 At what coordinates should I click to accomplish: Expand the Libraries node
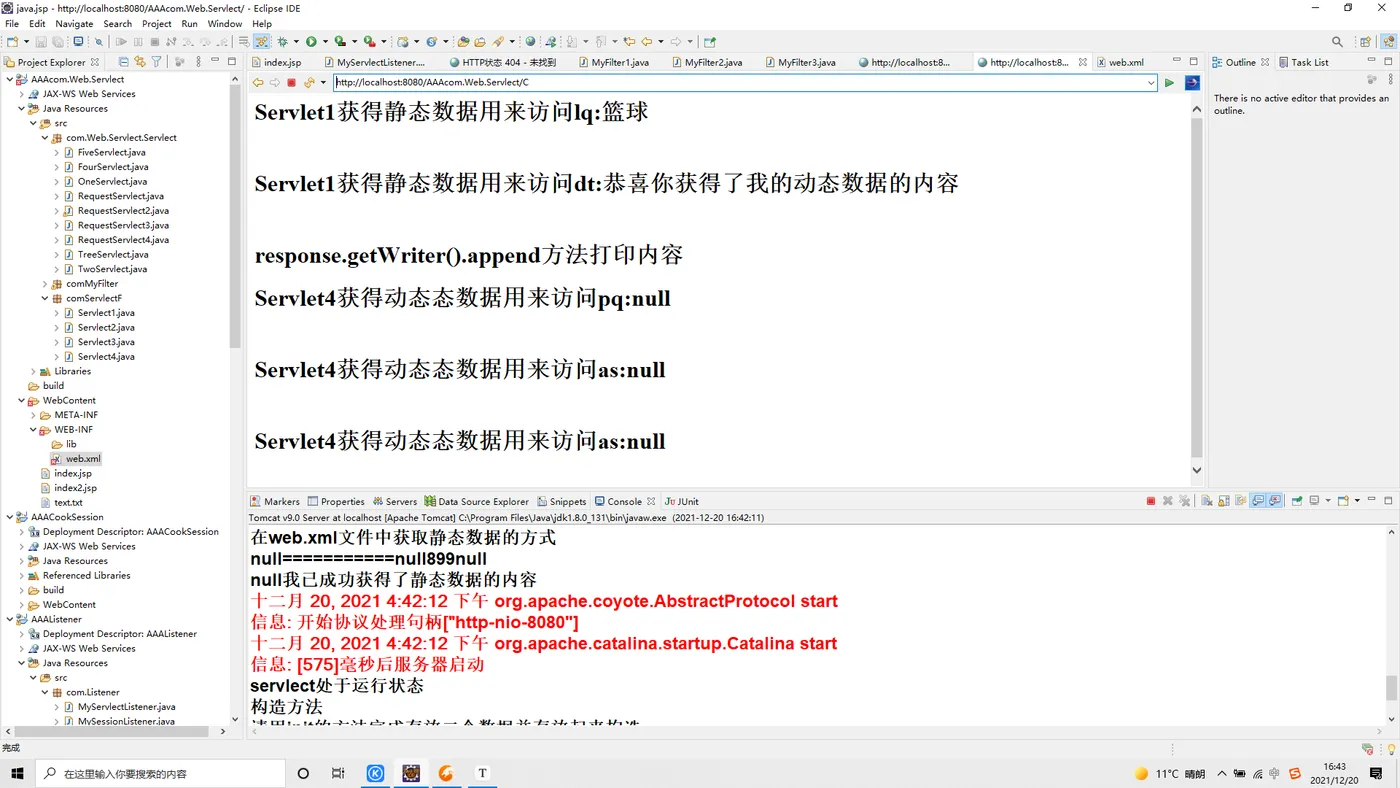pos(33,371)
